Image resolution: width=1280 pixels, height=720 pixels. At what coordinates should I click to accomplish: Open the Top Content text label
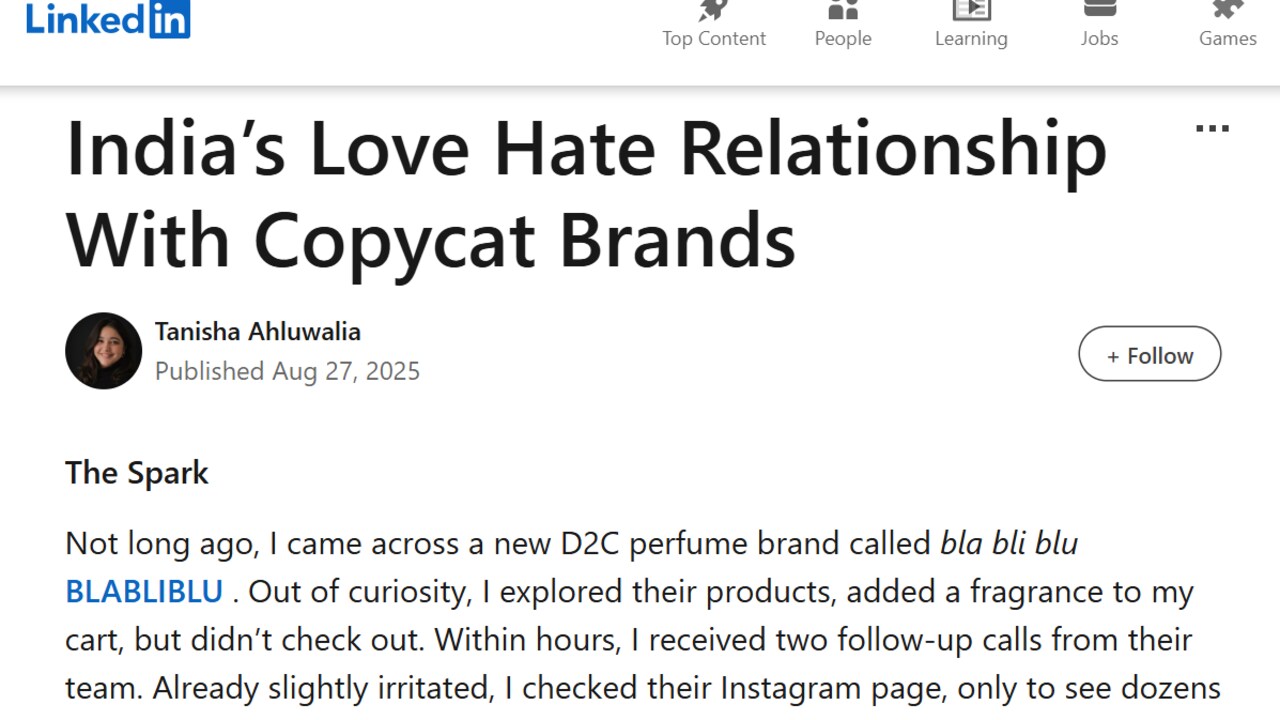point(713,38)
